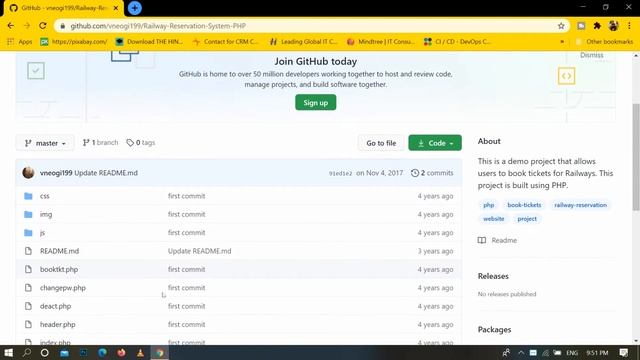640x360 pixels.
Task: Open the README.md file
Action: pos(60,251)
